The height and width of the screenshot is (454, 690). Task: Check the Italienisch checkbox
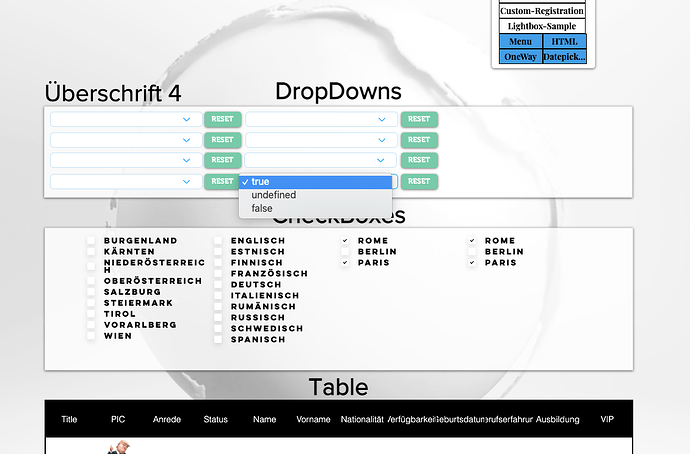coord(218,296)
